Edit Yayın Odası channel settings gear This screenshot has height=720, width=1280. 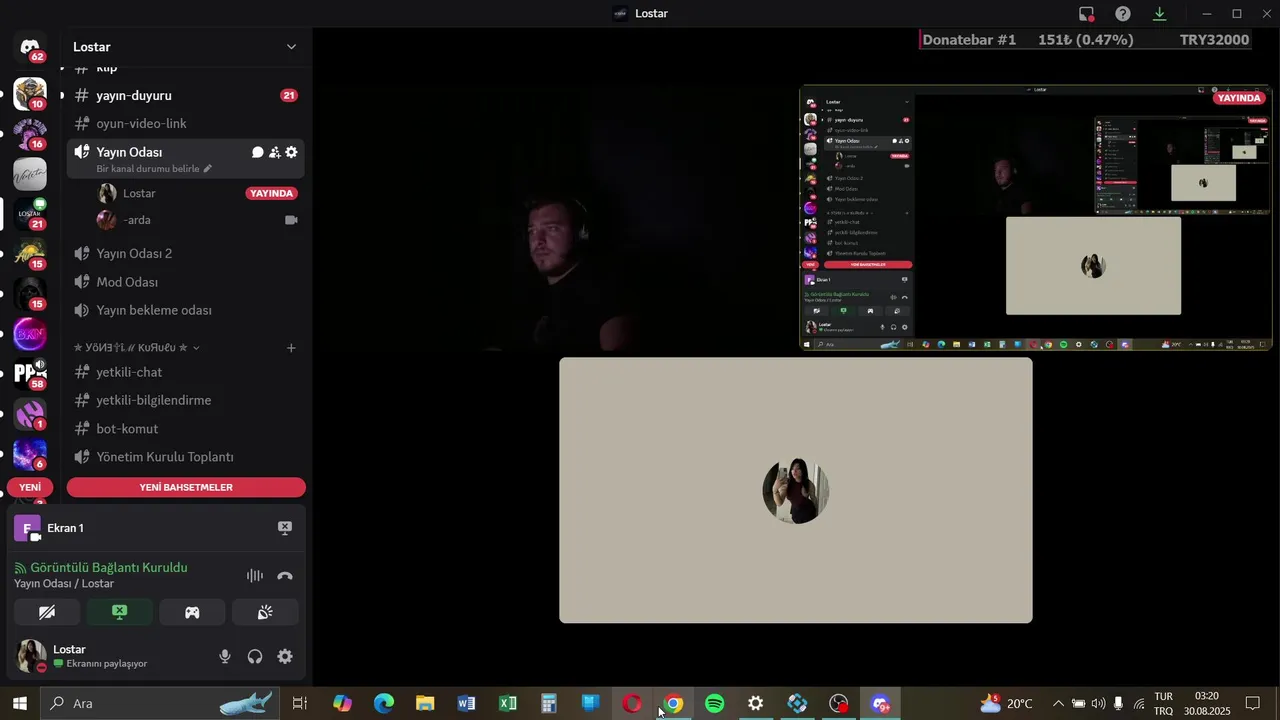(291, 152)
